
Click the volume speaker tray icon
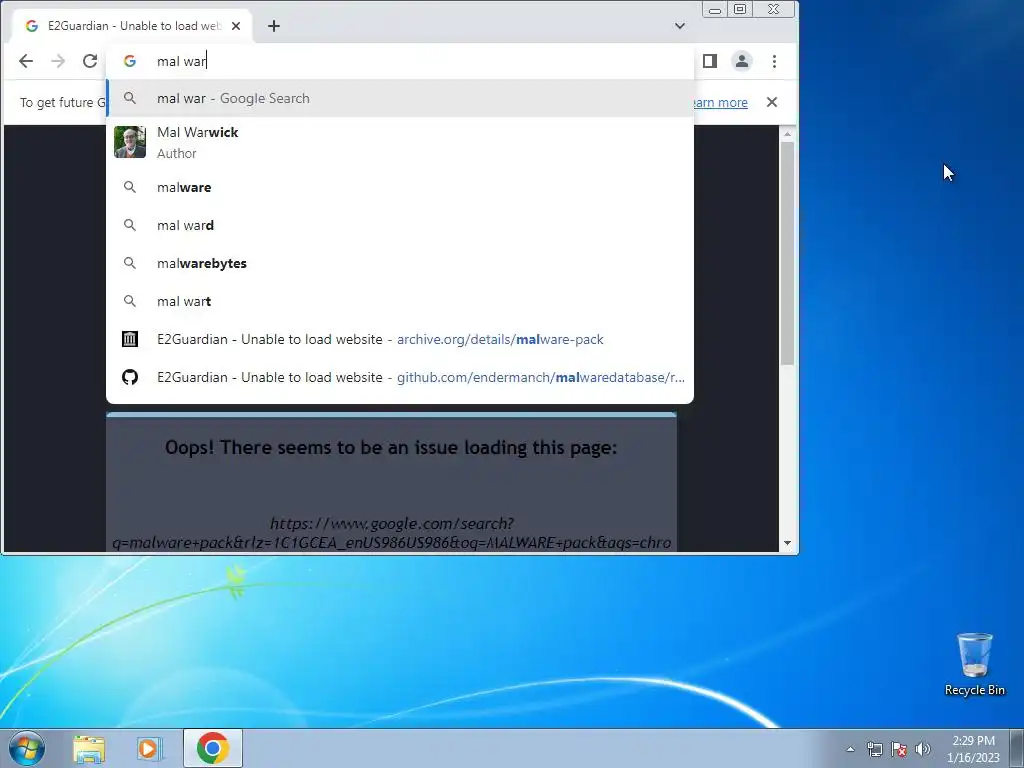tap(922, 749)
